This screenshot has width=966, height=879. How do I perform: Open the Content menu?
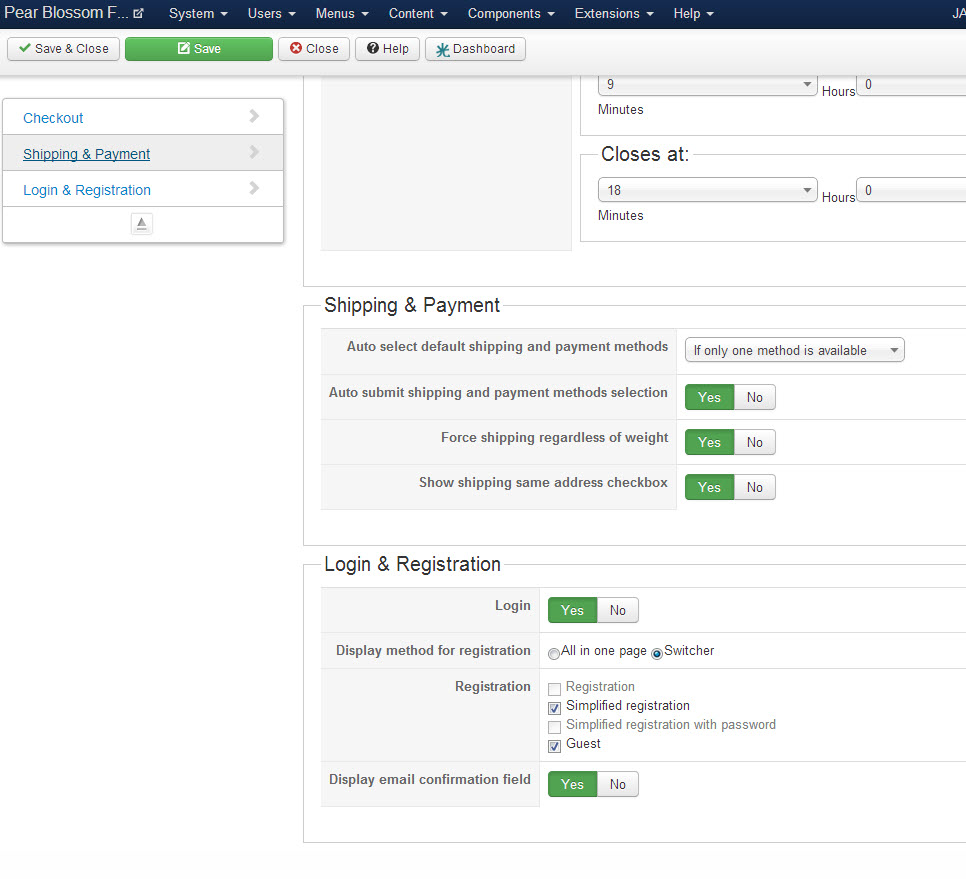[x=418, y=14]
